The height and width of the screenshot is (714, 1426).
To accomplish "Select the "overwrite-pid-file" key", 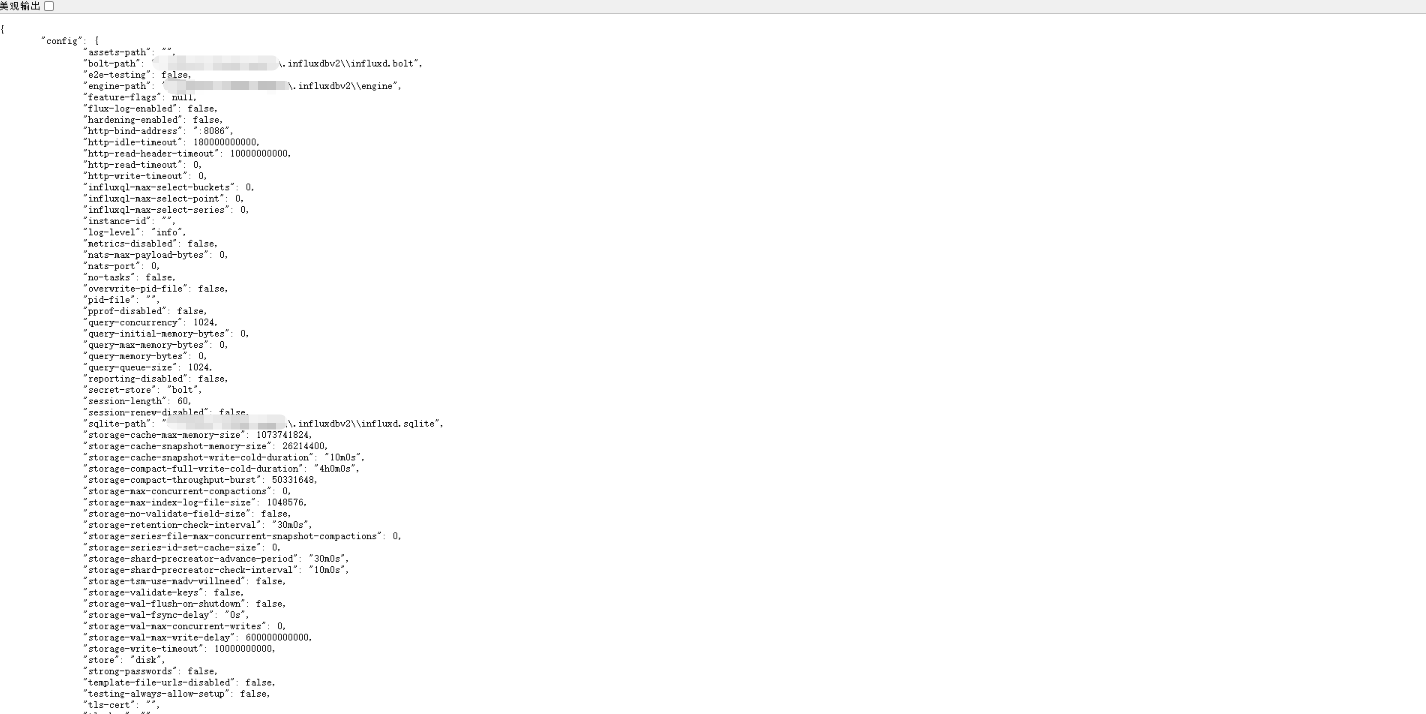I will click(136, 288).
